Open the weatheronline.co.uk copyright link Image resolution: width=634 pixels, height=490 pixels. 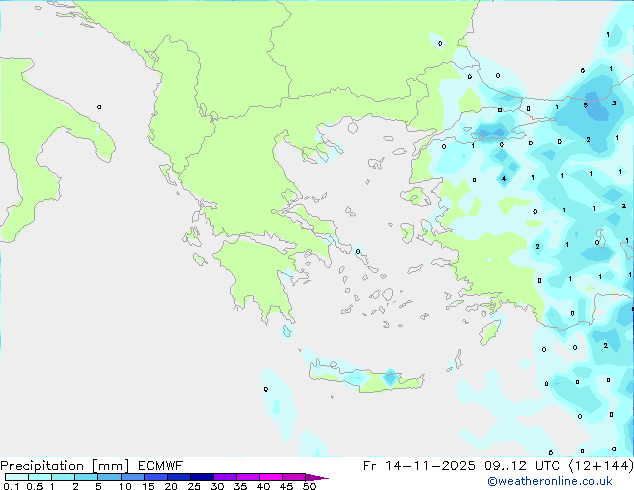click(549, 481)
